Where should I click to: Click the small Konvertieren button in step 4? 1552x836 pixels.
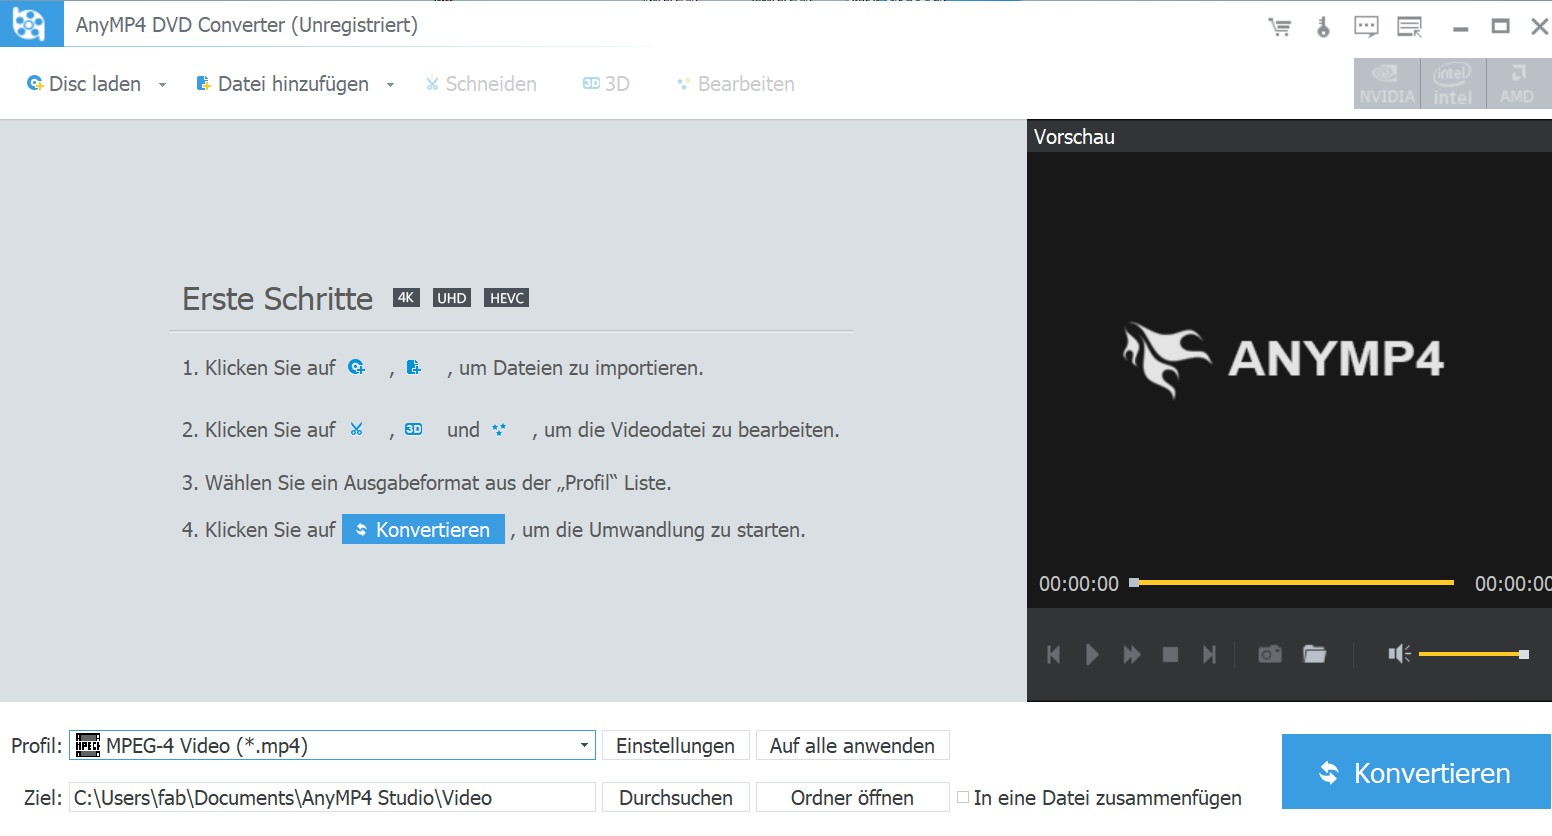(423, 529)
